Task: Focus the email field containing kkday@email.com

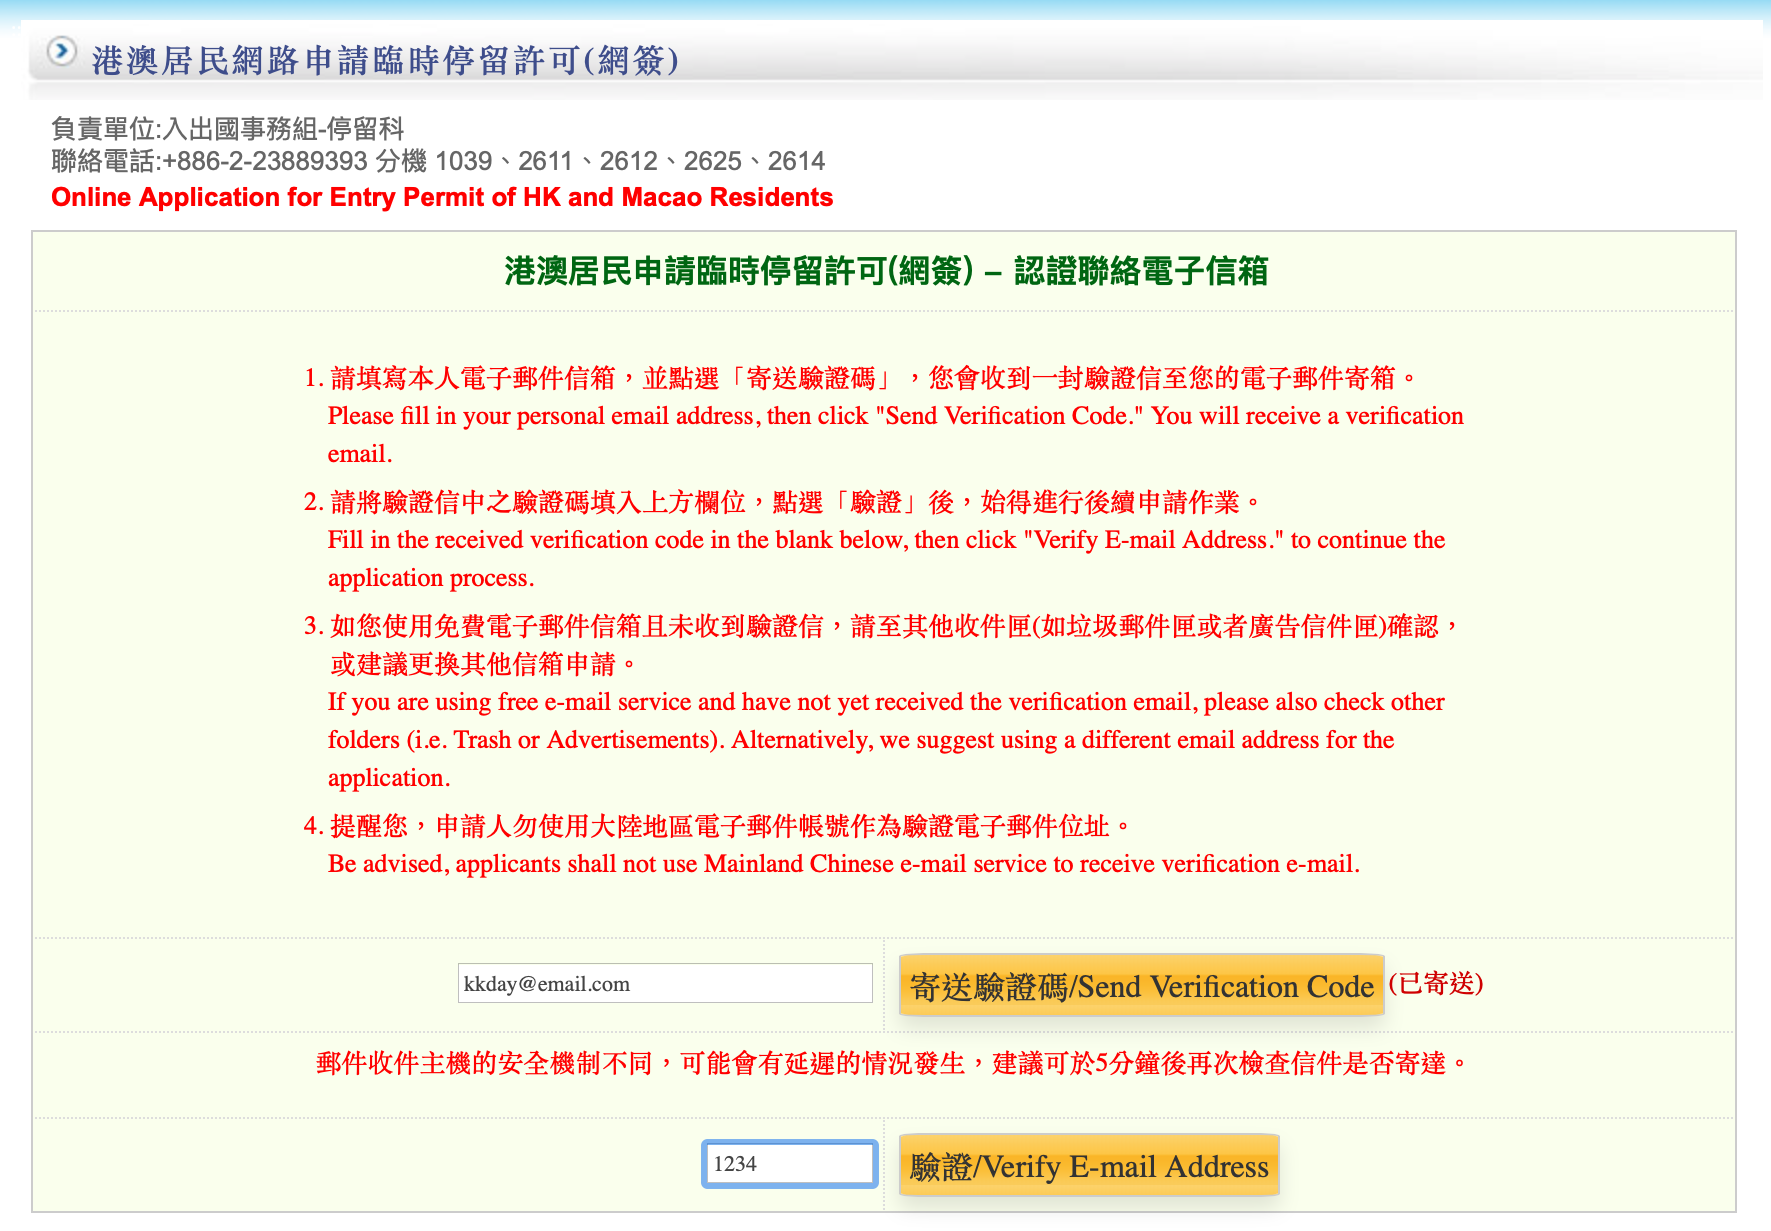Action: pos(664,984)
